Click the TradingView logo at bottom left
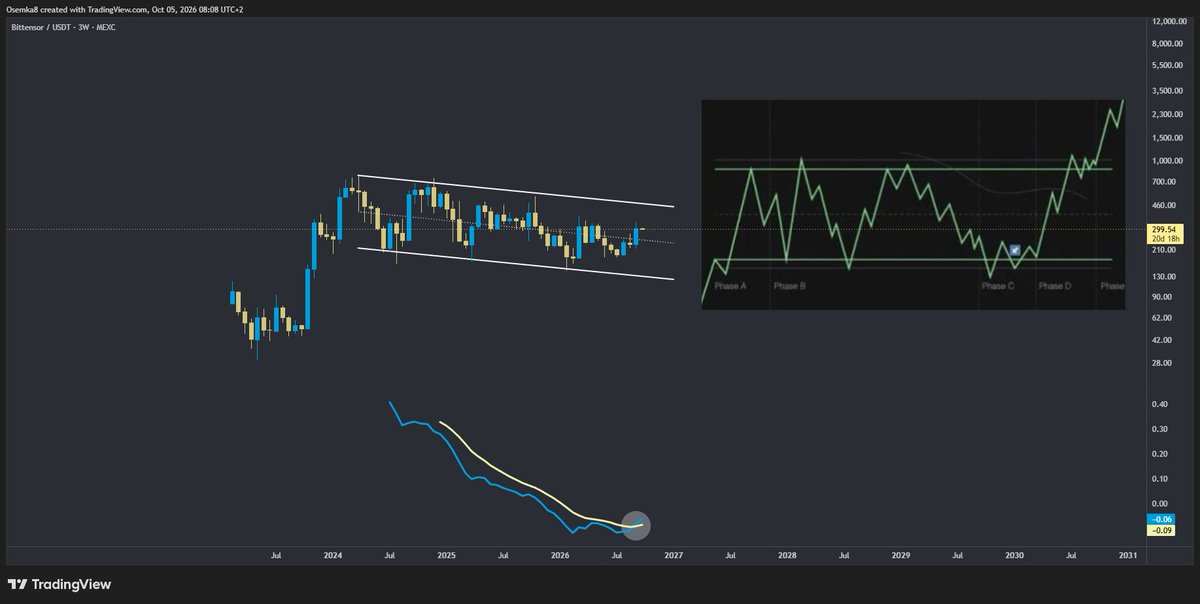 coord(61,584)
